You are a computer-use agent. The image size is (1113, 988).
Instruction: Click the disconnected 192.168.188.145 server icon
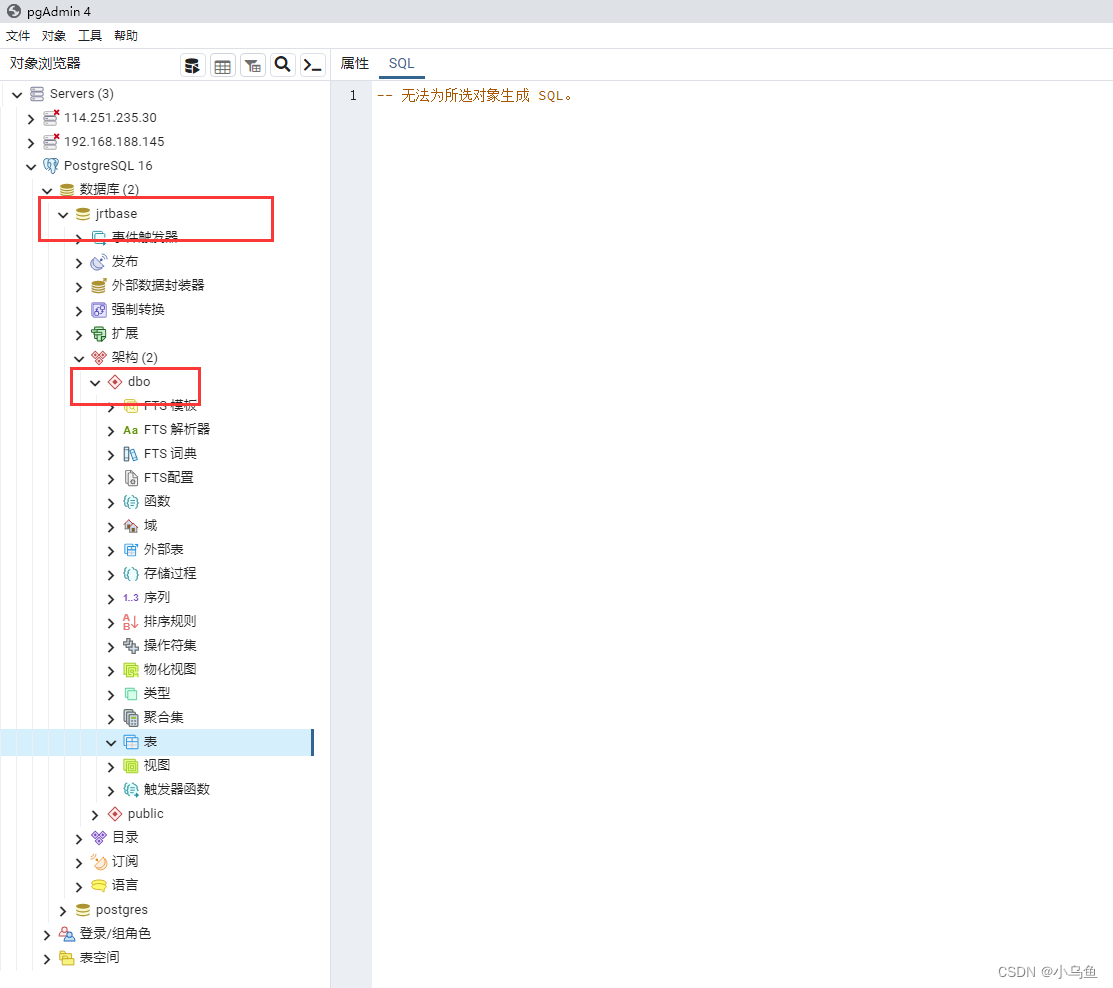click(x=50, y=141)
